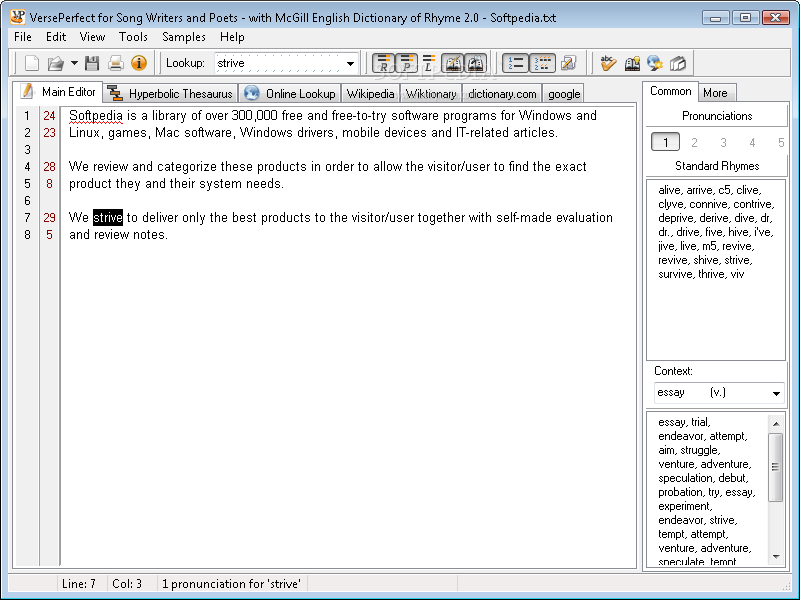This screenshot has height=600, width=800.
Task: Open the orange info icon
Action: (x=139, y=63)
